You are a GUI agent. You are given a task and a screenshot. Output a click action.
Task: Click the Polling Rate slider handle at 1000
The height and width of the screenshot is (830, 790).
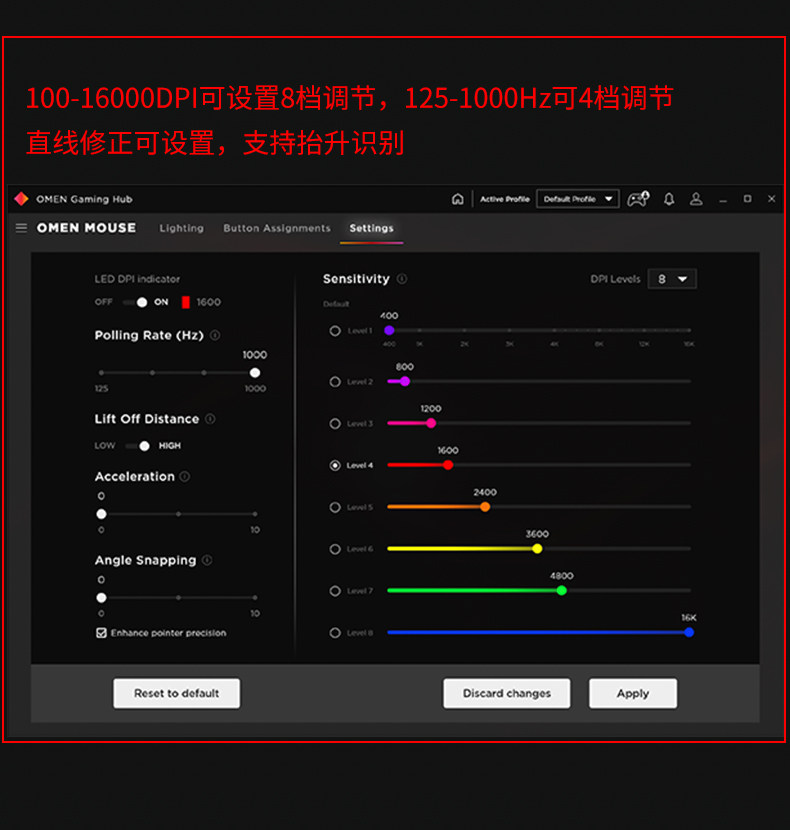(x=255, y=373)
